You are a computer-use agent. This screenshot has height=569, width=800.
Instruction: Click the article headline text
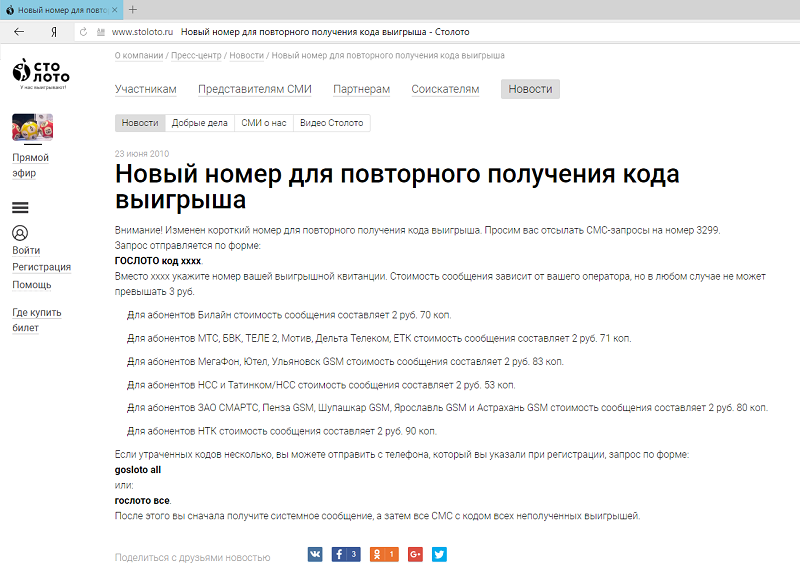pos(397,186)
